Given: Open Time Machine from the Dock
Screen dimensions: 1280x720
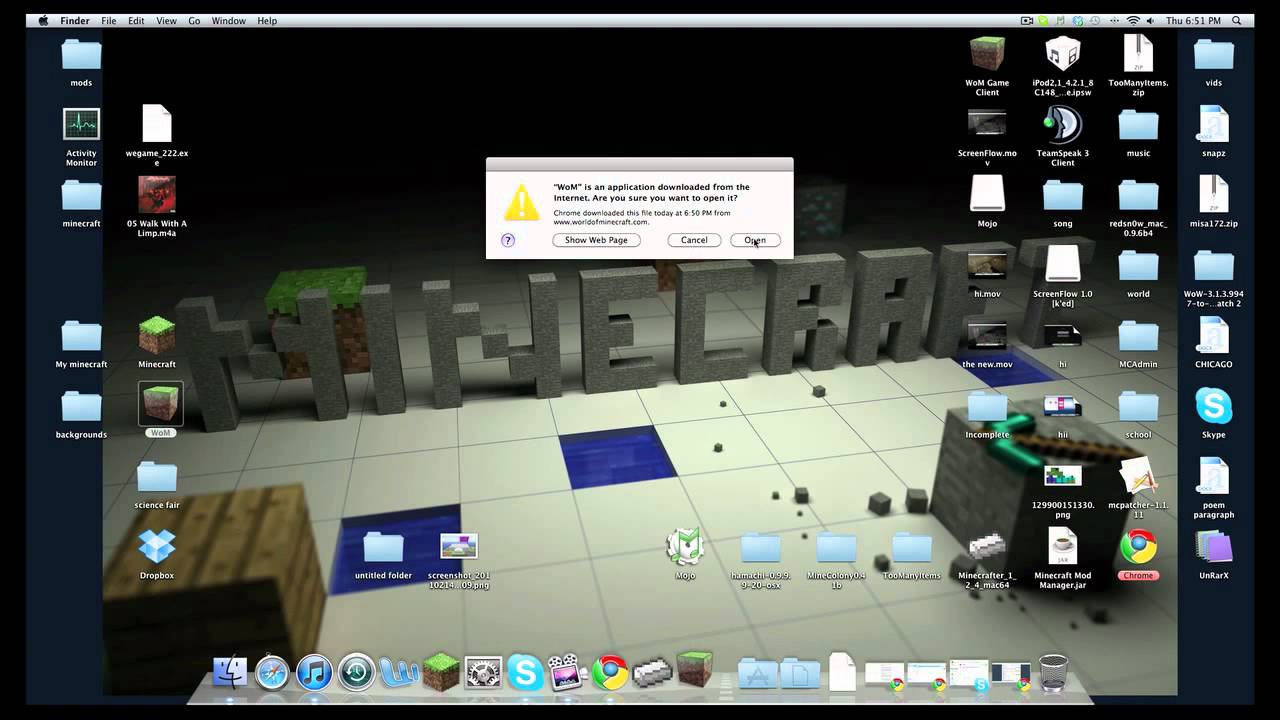Looking at the screenshot, I should [x=356, y=672].
